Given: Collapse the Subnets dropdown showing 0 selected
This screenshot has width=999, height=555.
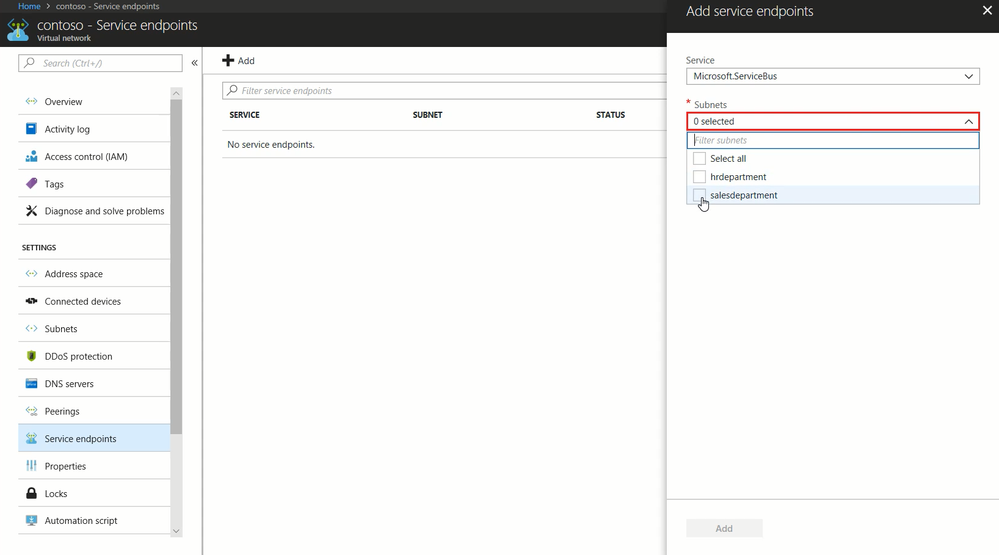Looking at the screenshot, I should click(832, 121).
